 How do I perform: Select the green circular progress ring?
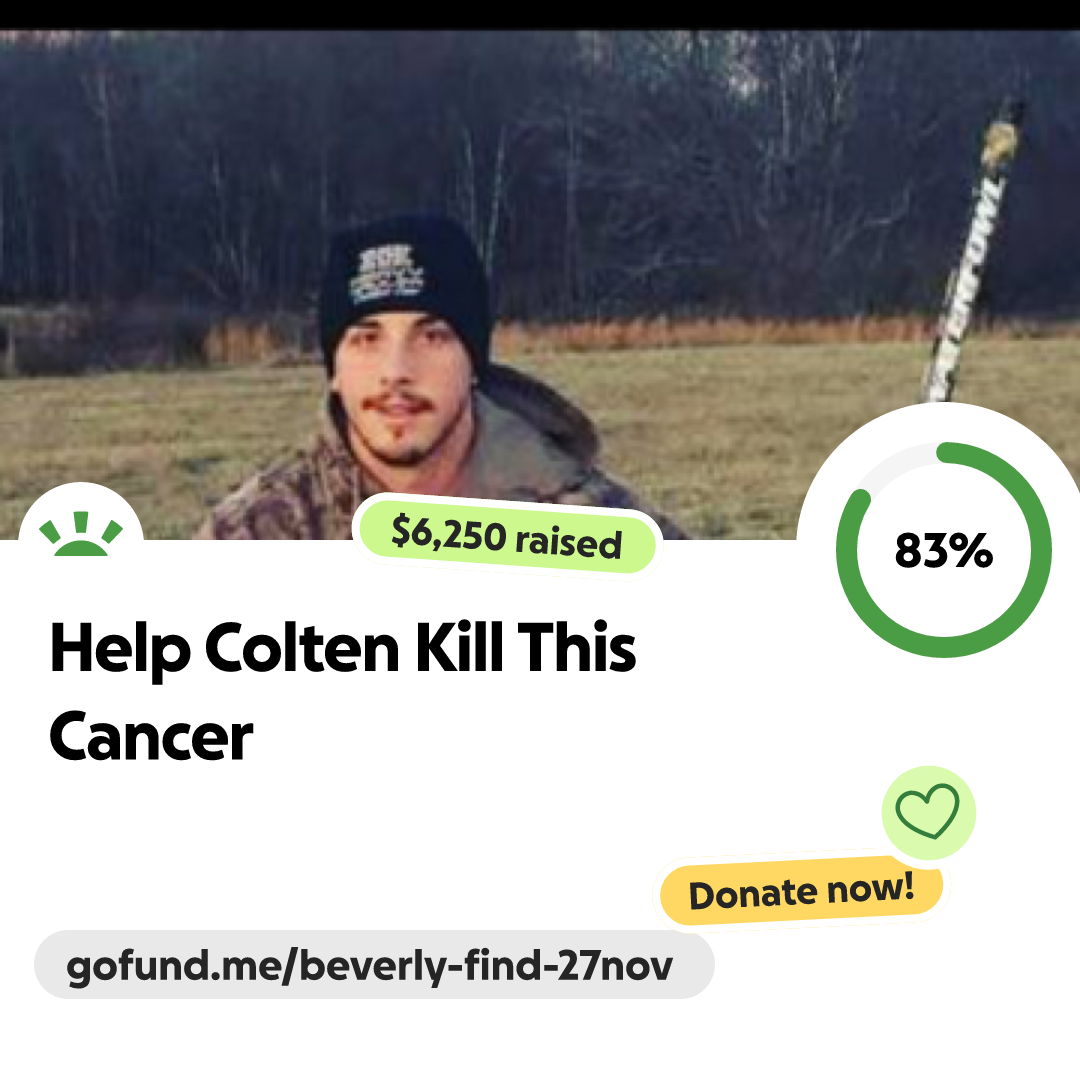coord(944,550)
